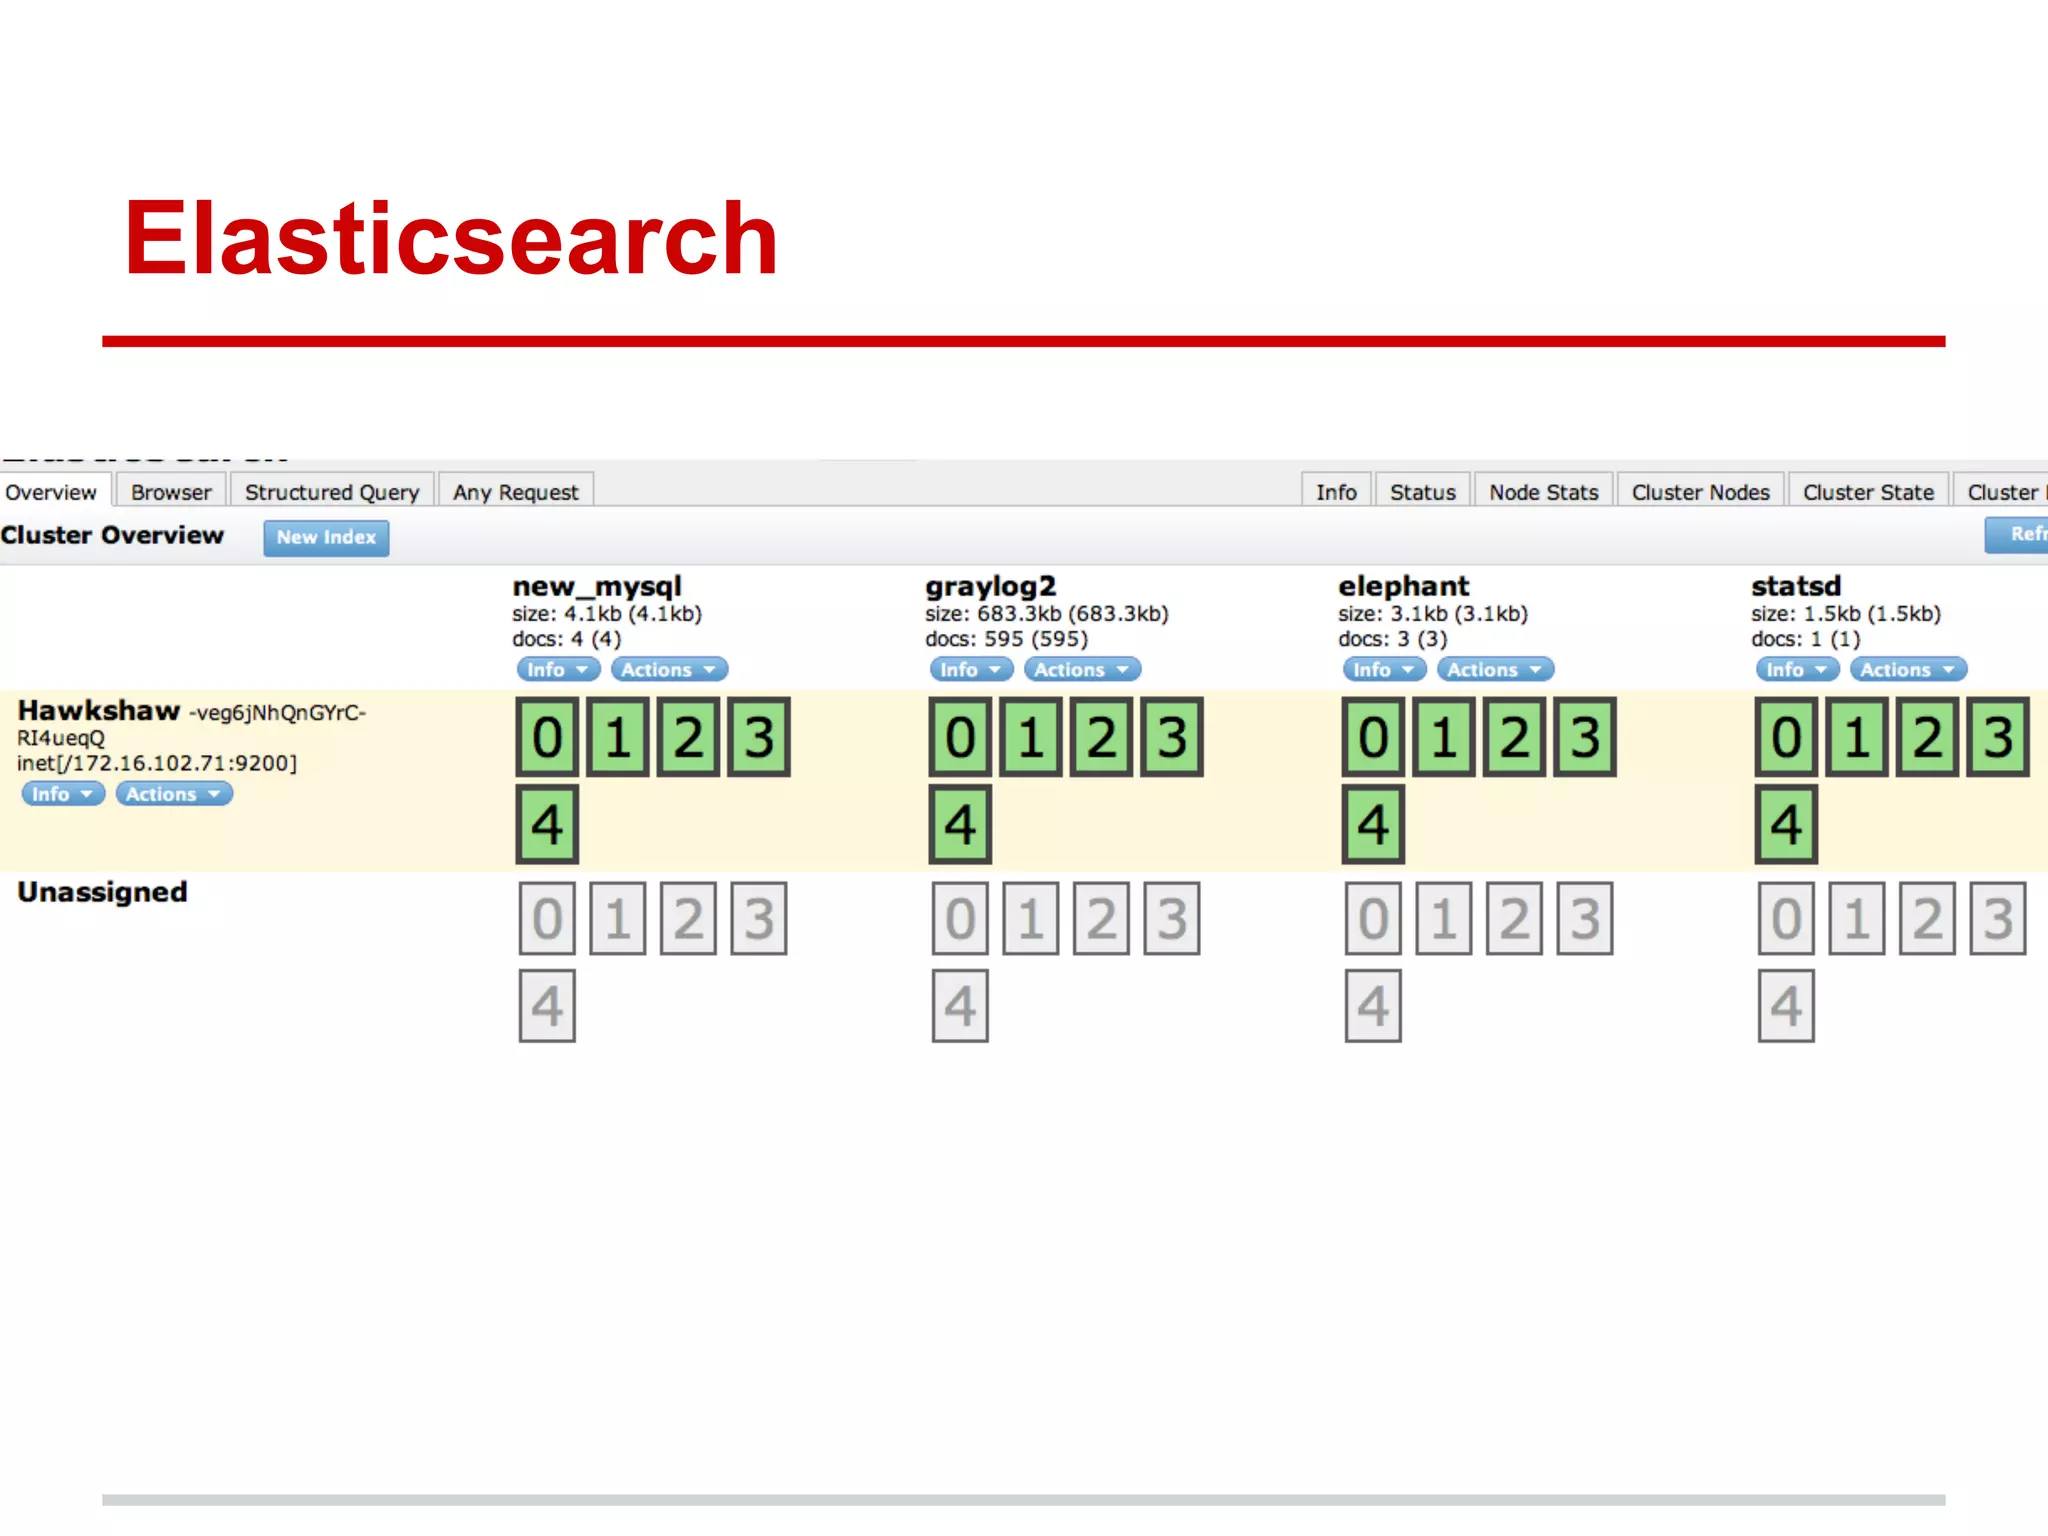Select green shard 0 of new_mysql
Image resolution: width=2048 pixels, height=1536 pixels.
tap(547, 737)
